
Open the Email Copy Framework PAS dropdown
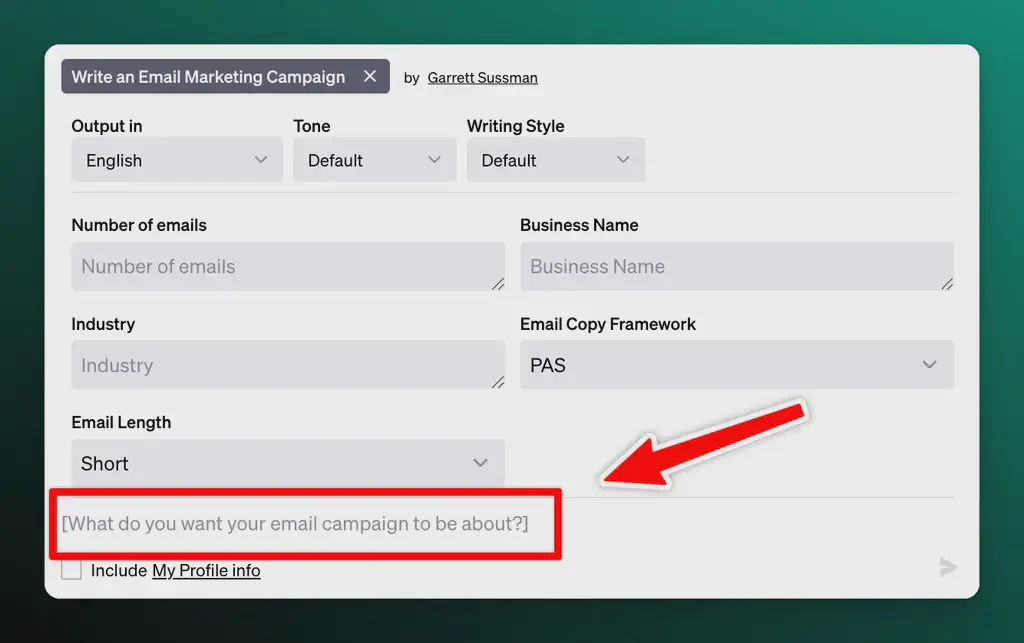737,365
